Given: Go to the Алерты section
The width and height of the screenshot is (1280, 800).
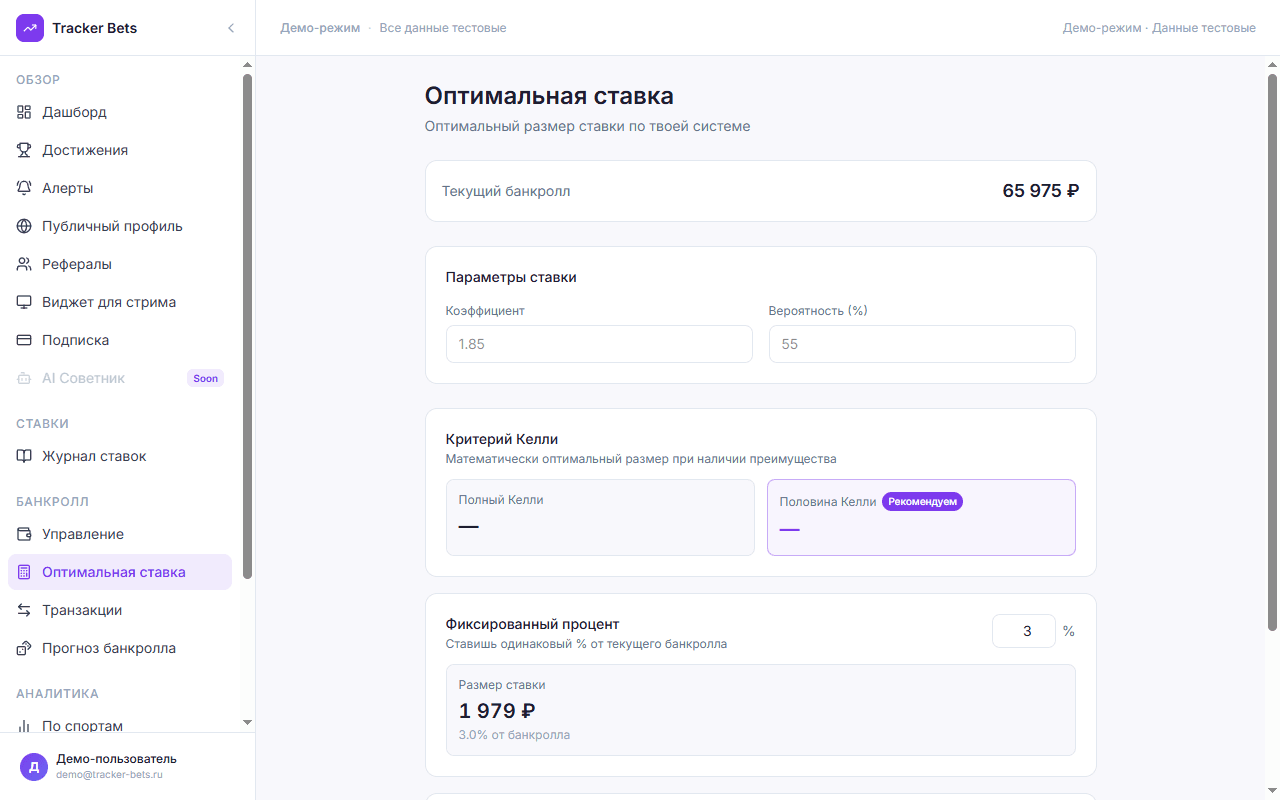Looking at the screenshot, I should coord(120,188).
